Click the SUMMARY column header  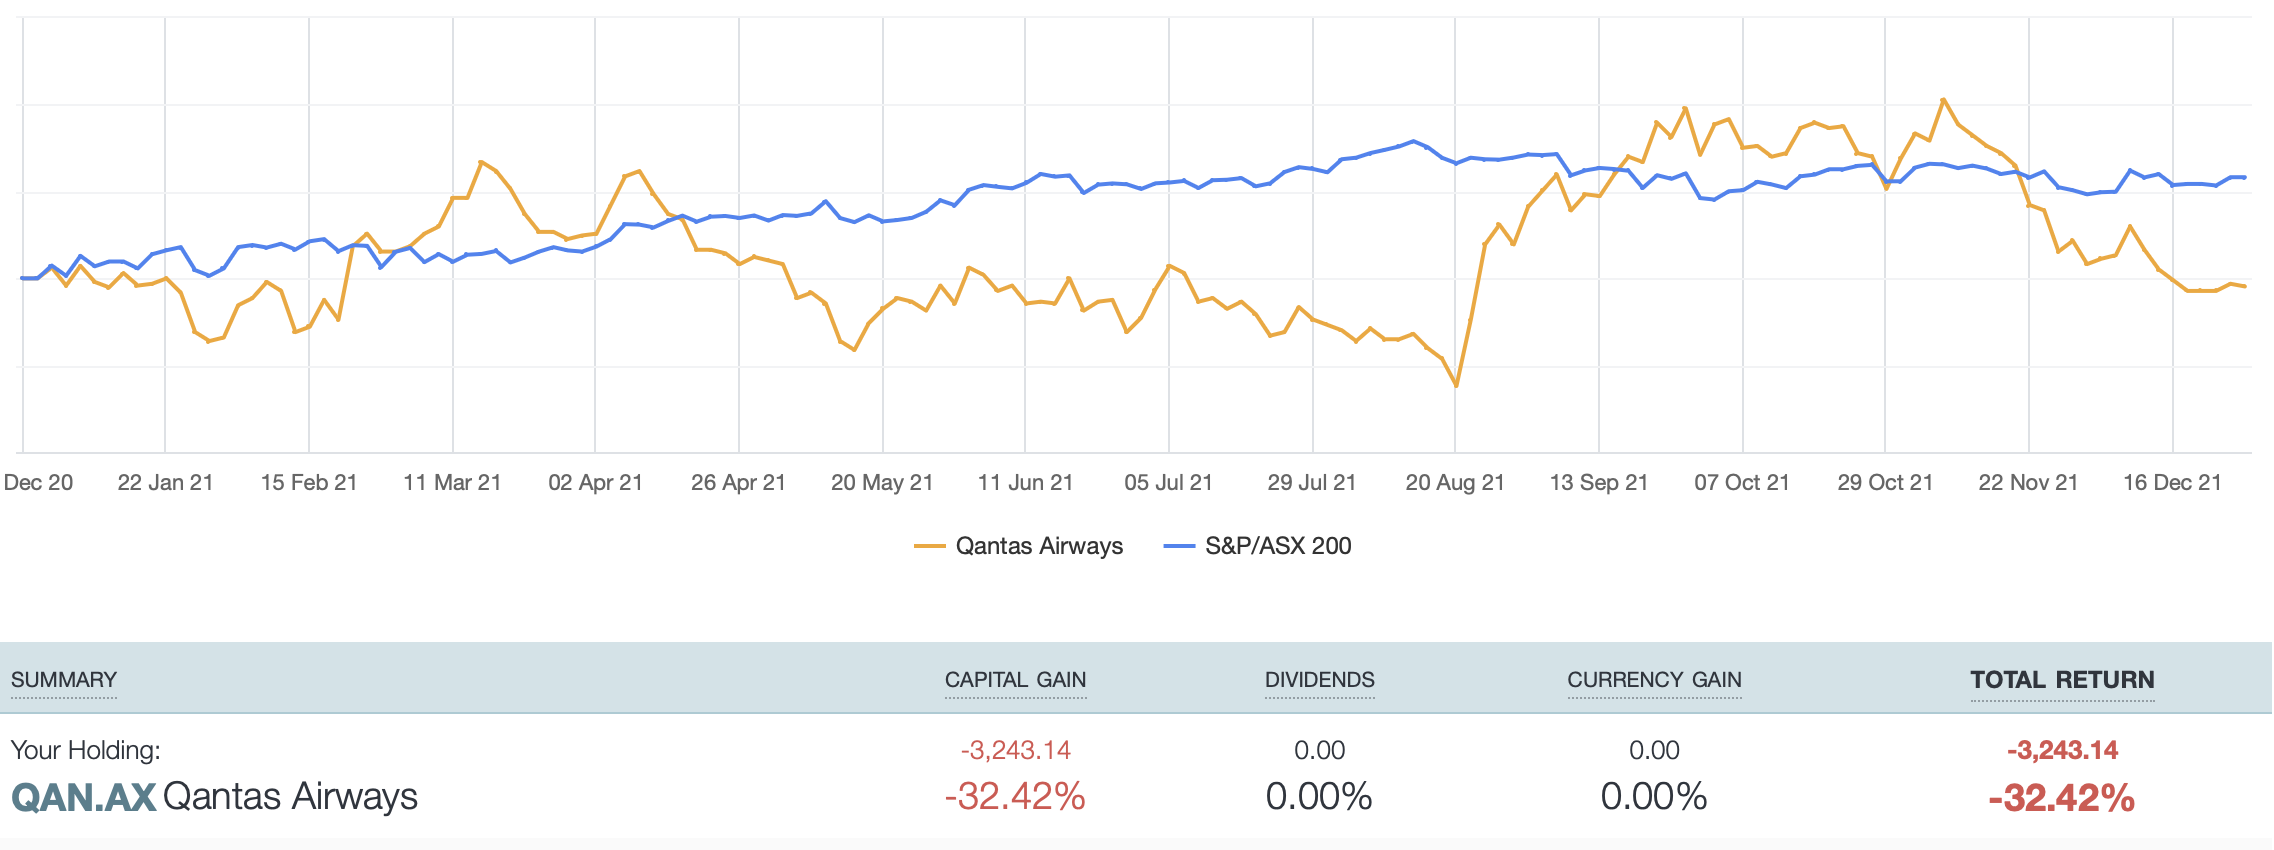pos(64,680)
